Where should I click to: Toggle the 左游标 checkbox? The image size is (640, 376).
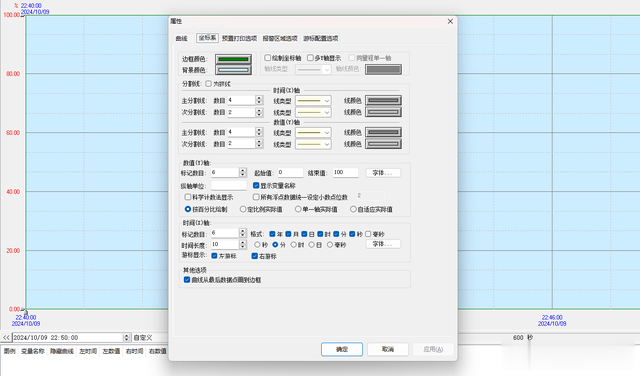214,256
